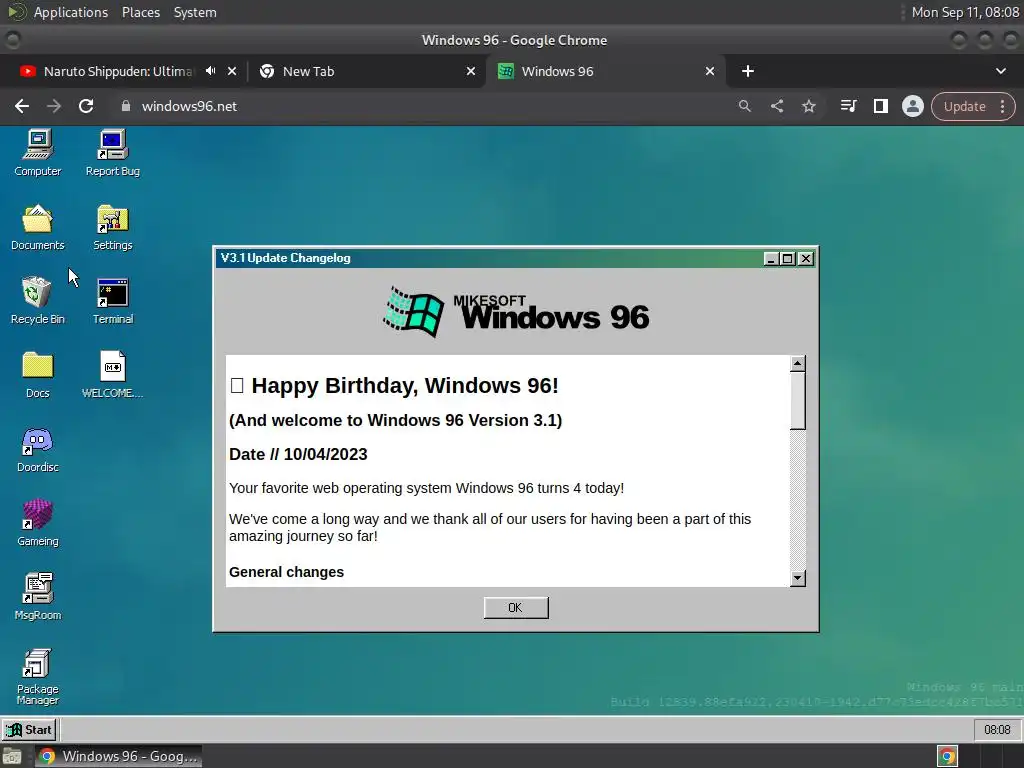Minimize the V3.1 Update Changelog window
The height and width of the screenshot is (768, 1024).
coord(771,259)
